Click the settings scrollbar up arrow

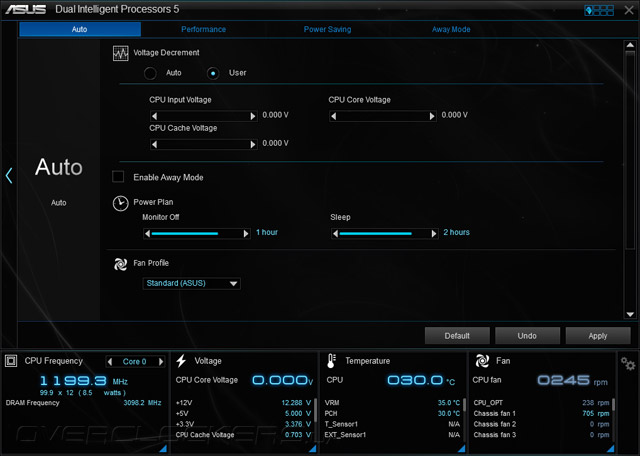630,45
